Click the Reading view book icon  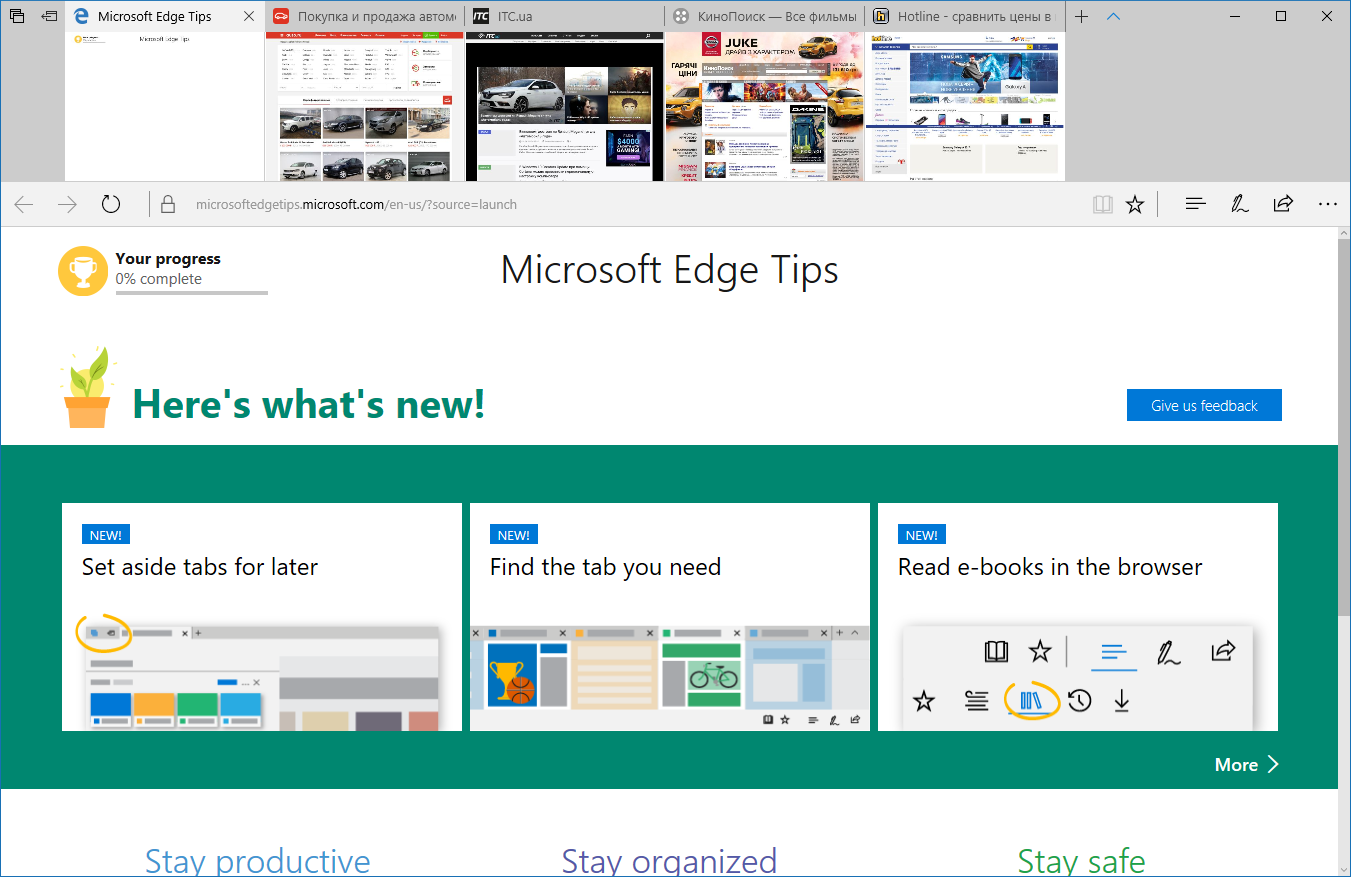[1103, 205]
